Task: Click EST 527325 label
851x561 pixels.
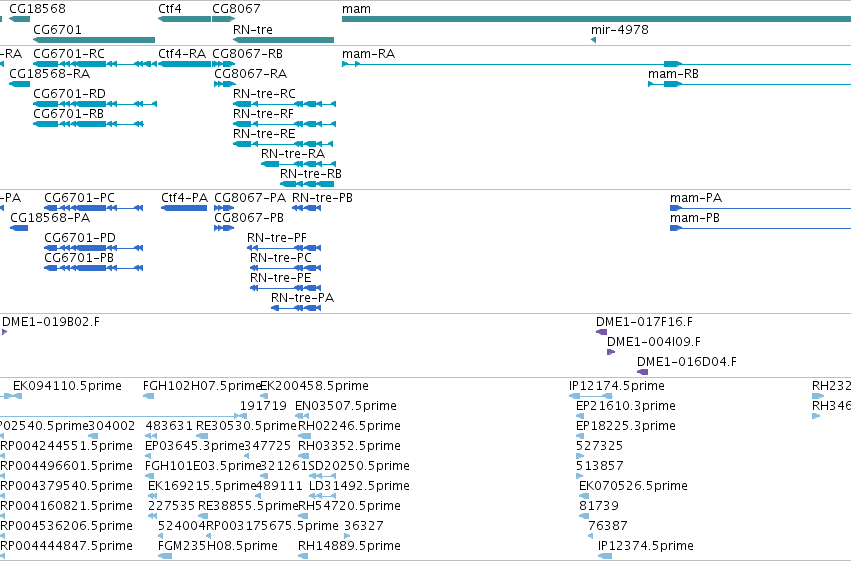Action: coord(599,446)
